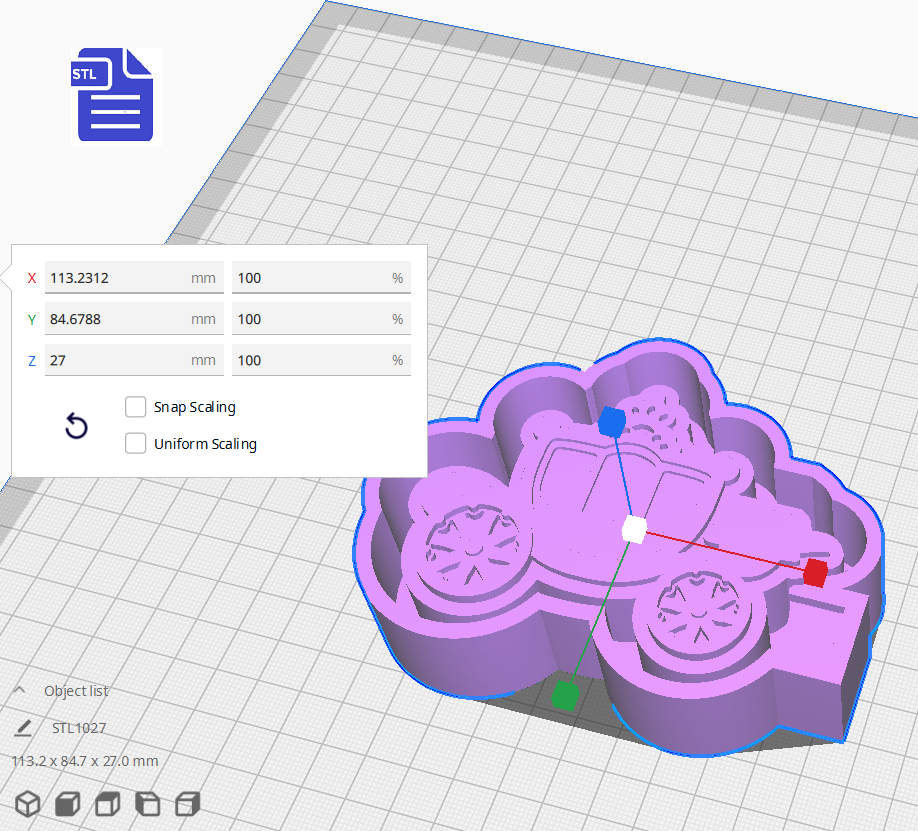
Task: Switch to the left side view icon
Action: (147, 803)
